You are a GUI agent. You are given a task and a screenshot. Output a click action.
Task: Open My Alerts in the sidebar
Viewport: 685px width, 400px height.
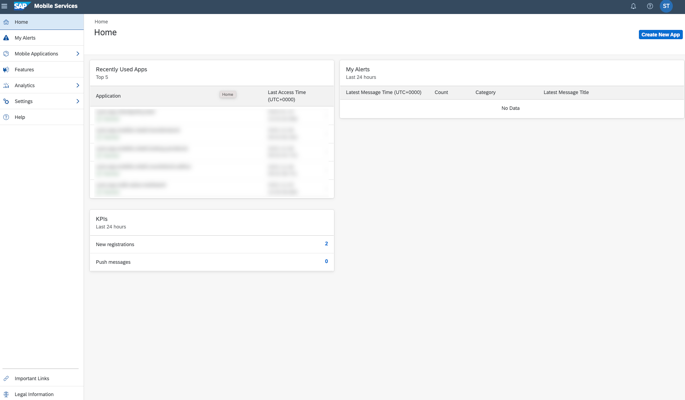tap(42, 38)
